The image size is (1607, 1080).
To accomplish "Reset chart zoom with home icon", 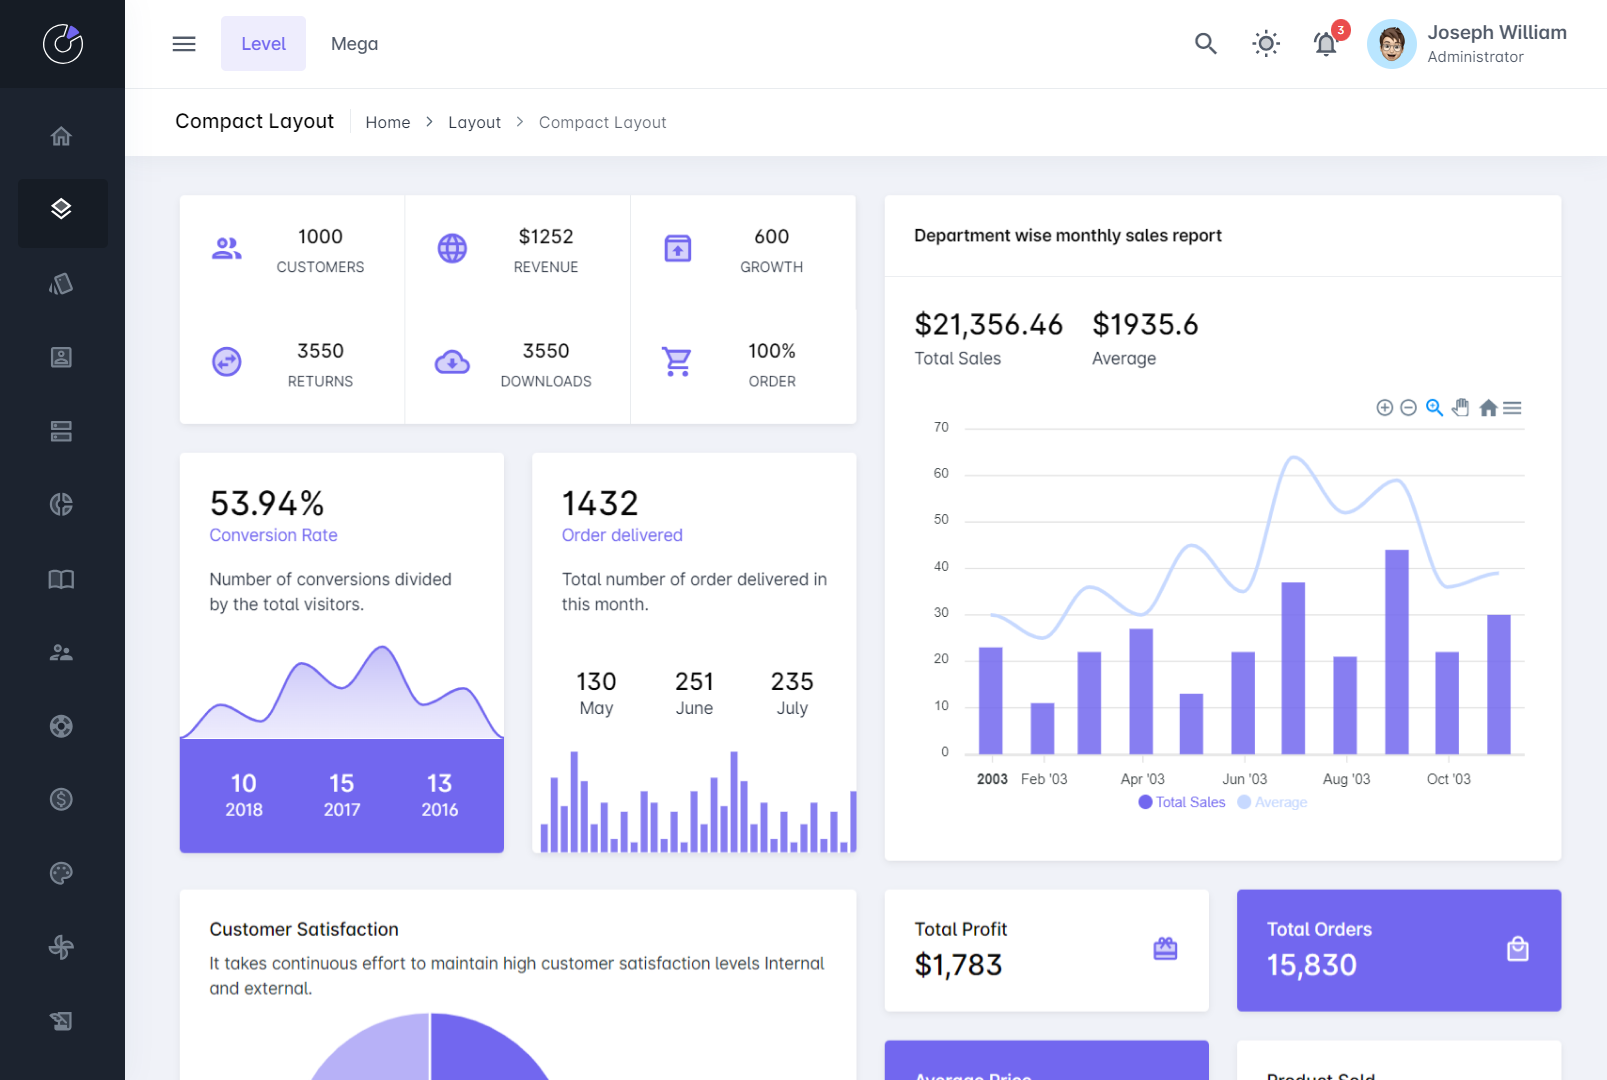I will point(1488,408).
